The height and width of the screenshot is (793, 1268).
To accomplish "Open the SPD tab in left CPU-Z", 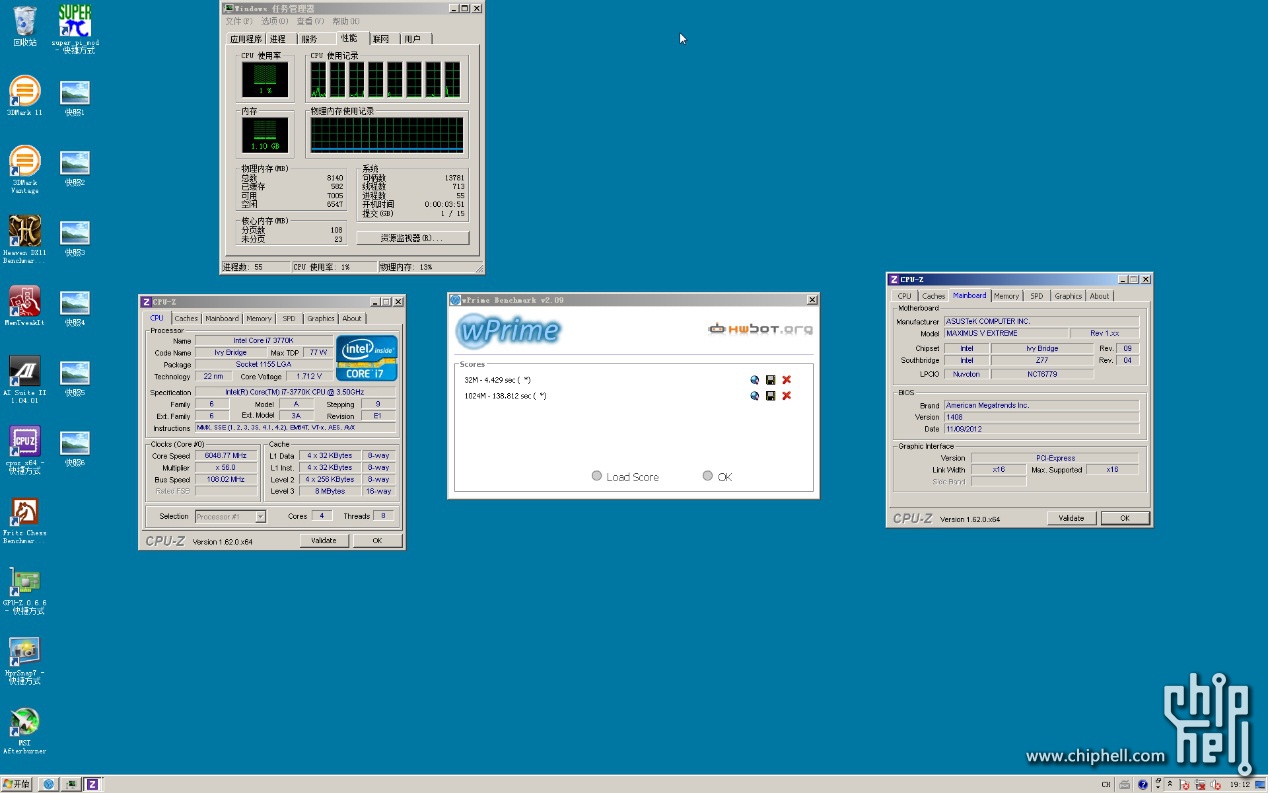I will click(x=289, y=319).
